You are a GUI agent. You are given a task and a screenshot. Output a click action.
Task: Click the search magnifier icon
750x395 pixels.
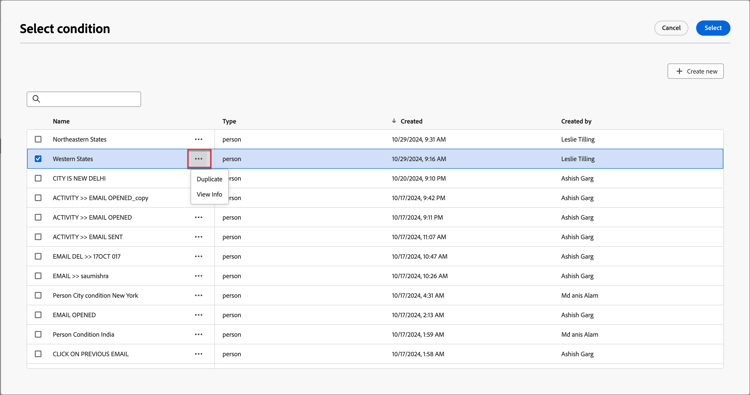pos(36,99)
